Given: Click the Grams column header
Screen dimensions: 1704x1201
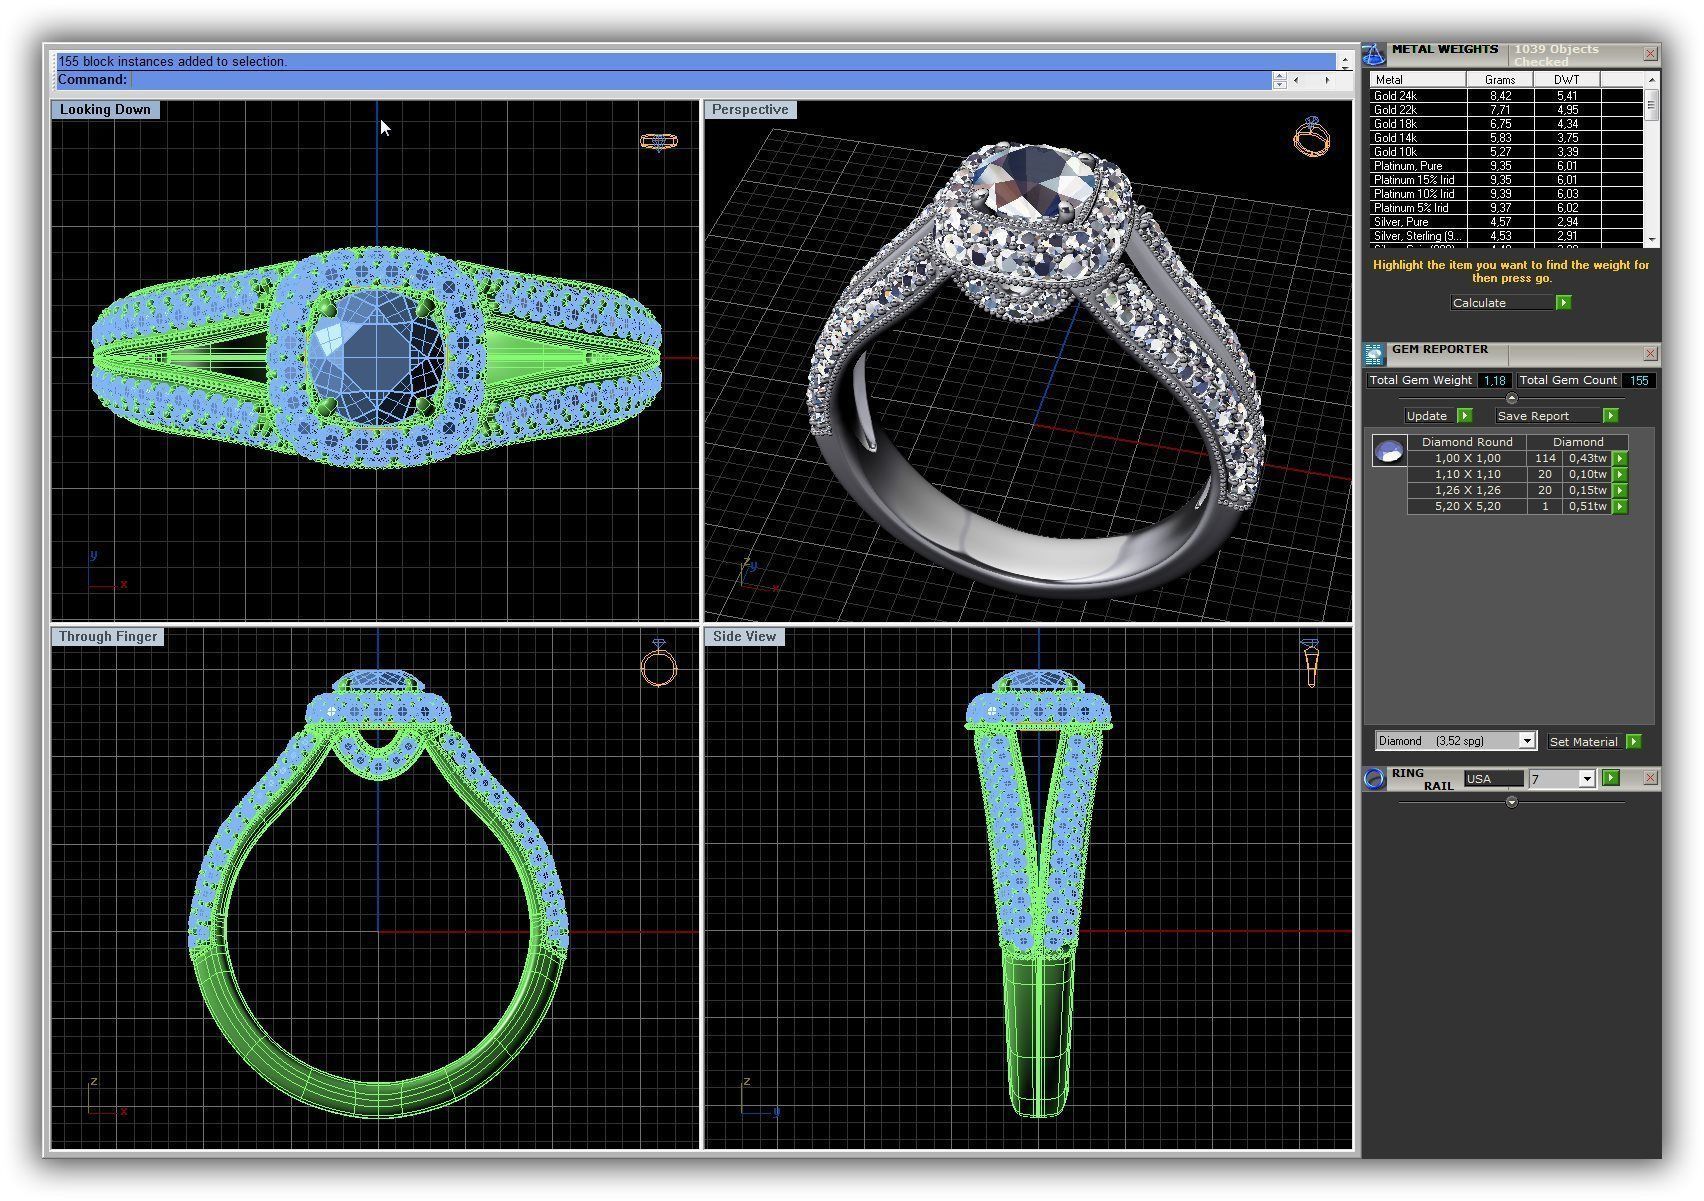Looking at the screenshot, I should [x=1500, y=80].
